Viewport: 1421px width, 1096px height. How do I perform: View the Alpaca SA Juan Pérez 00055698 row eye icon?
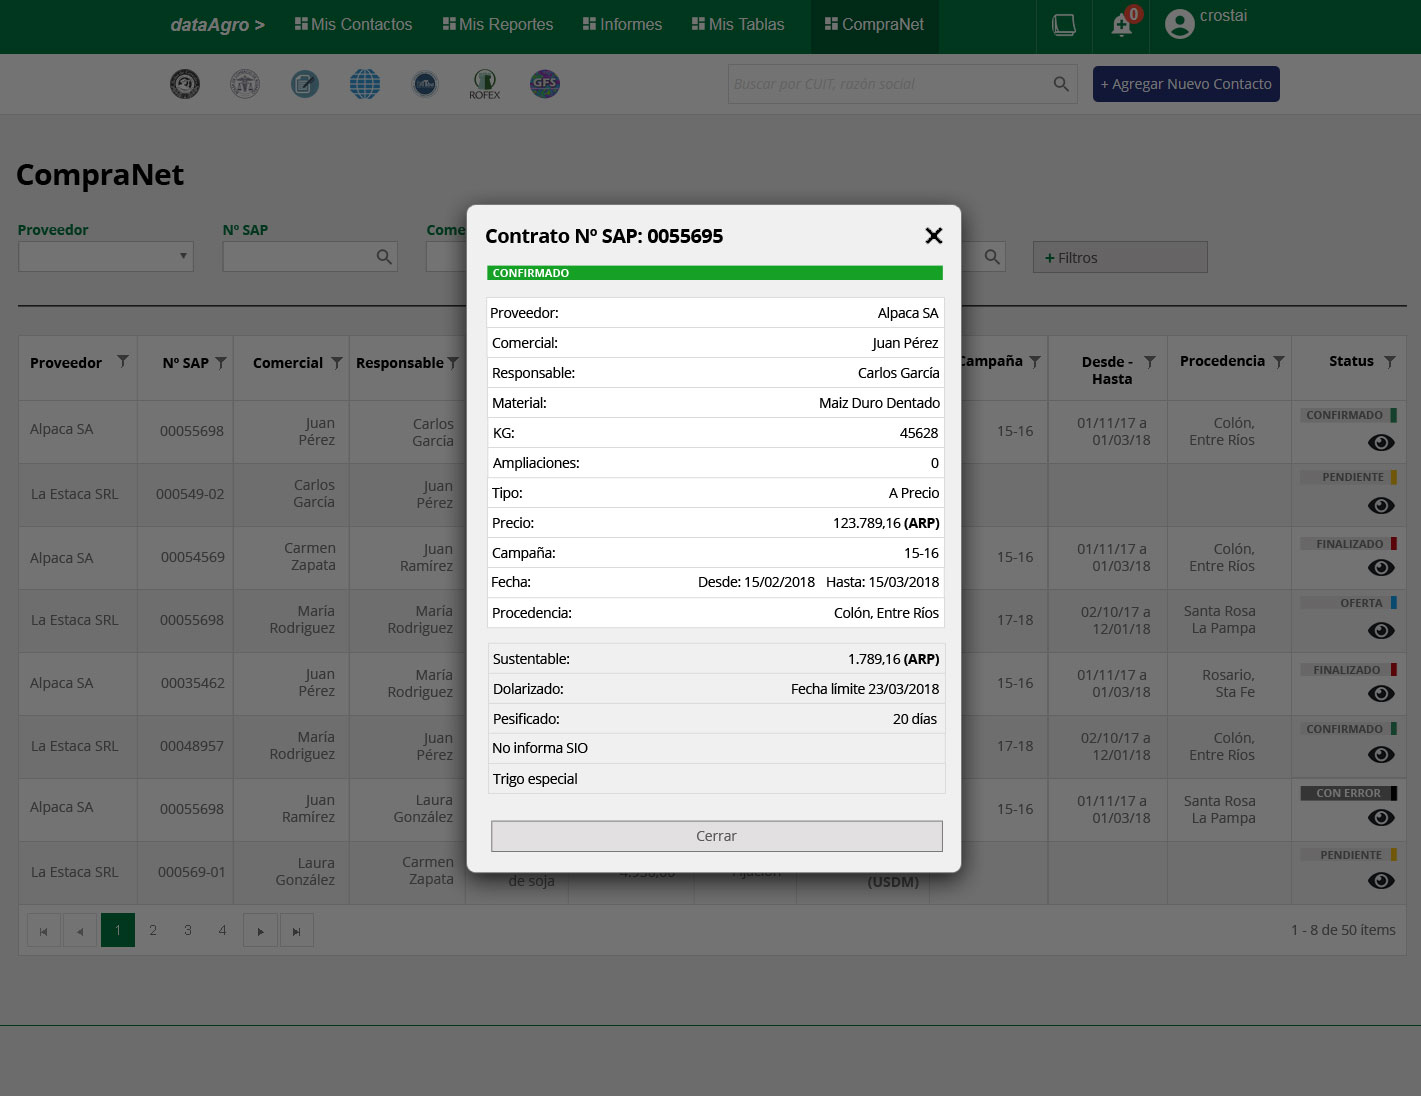(1381, 442)
